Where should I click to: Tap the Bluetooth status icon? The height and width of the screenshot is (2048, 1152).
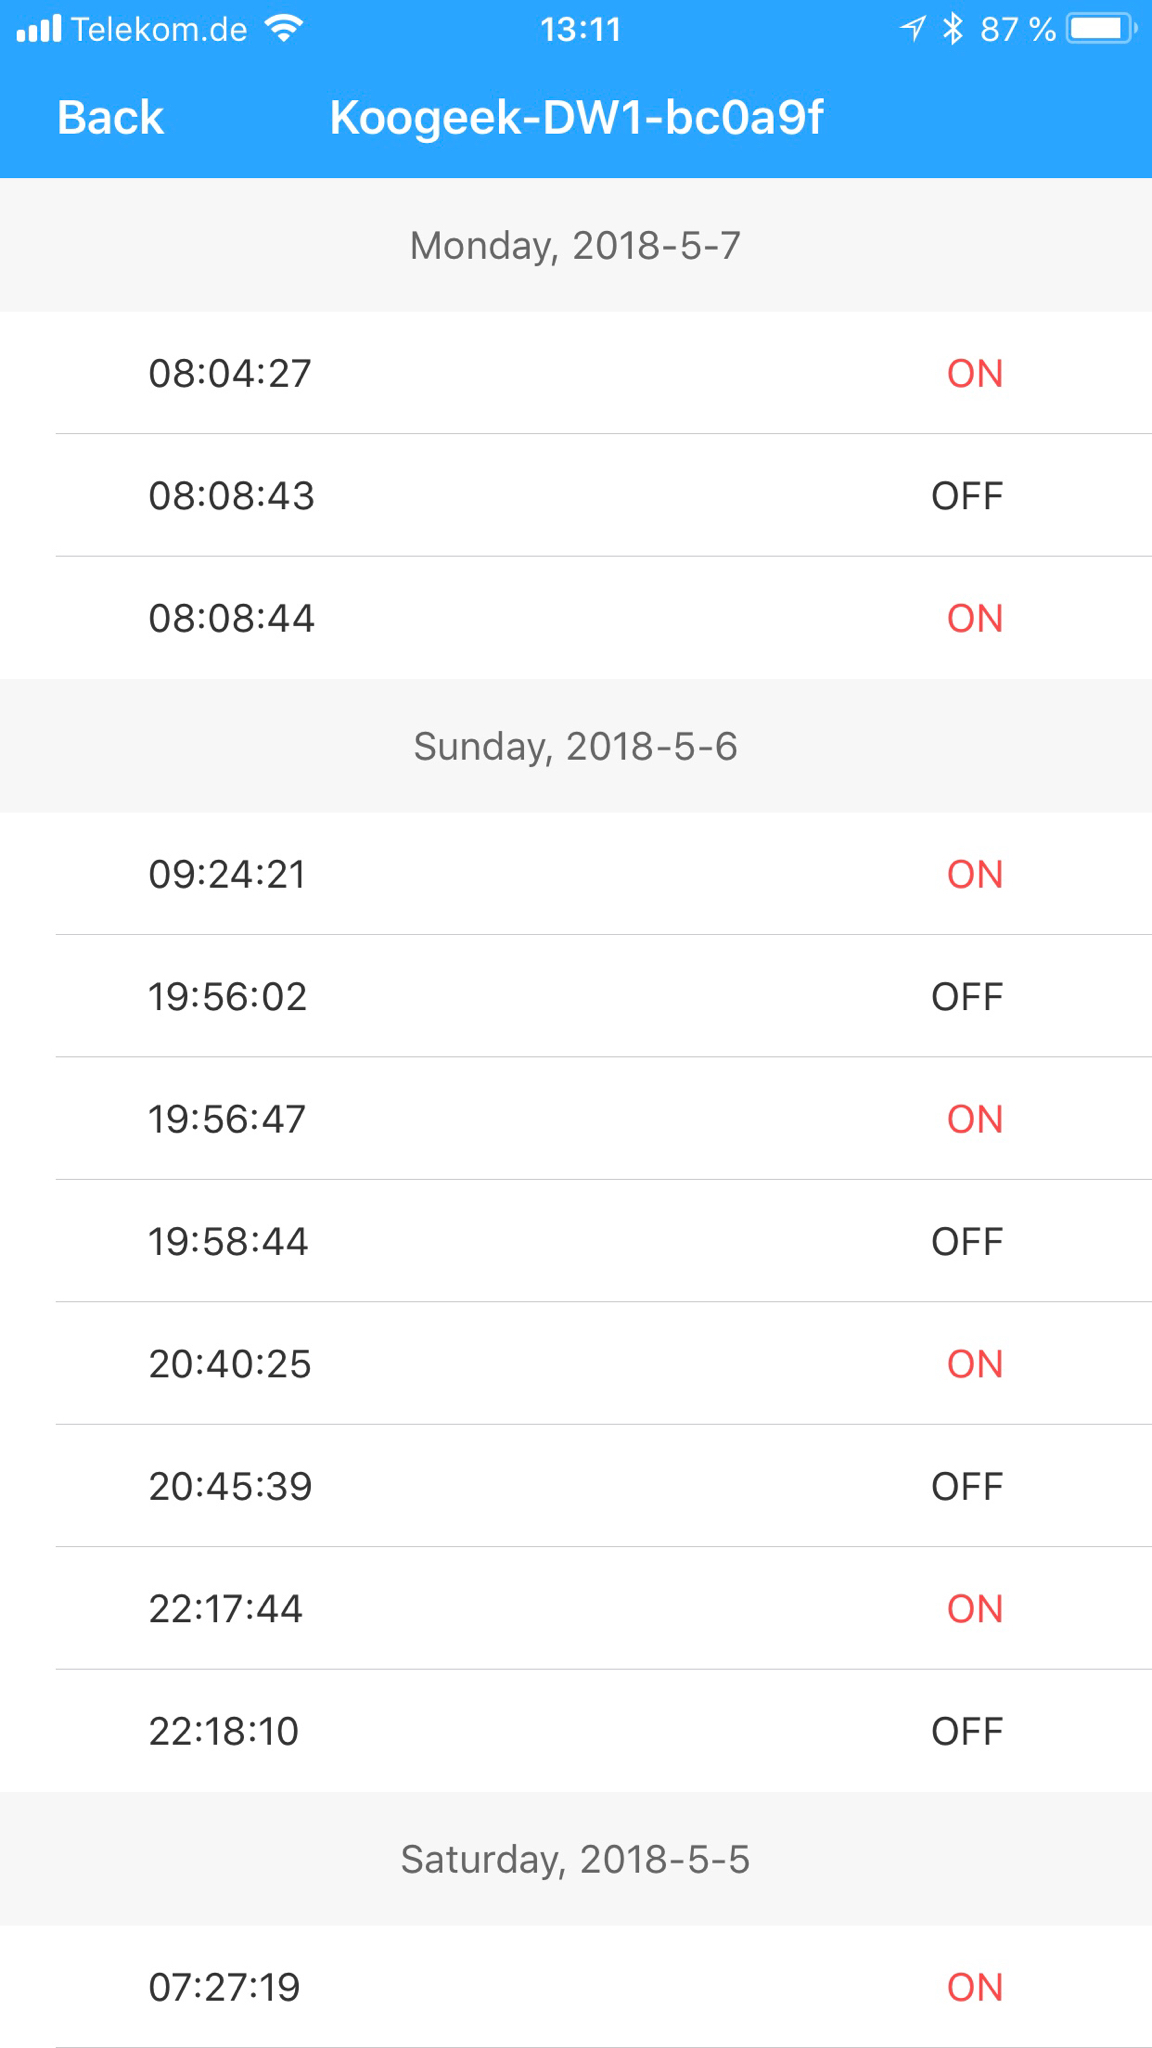pyautogui.click(x=953, y=29)
